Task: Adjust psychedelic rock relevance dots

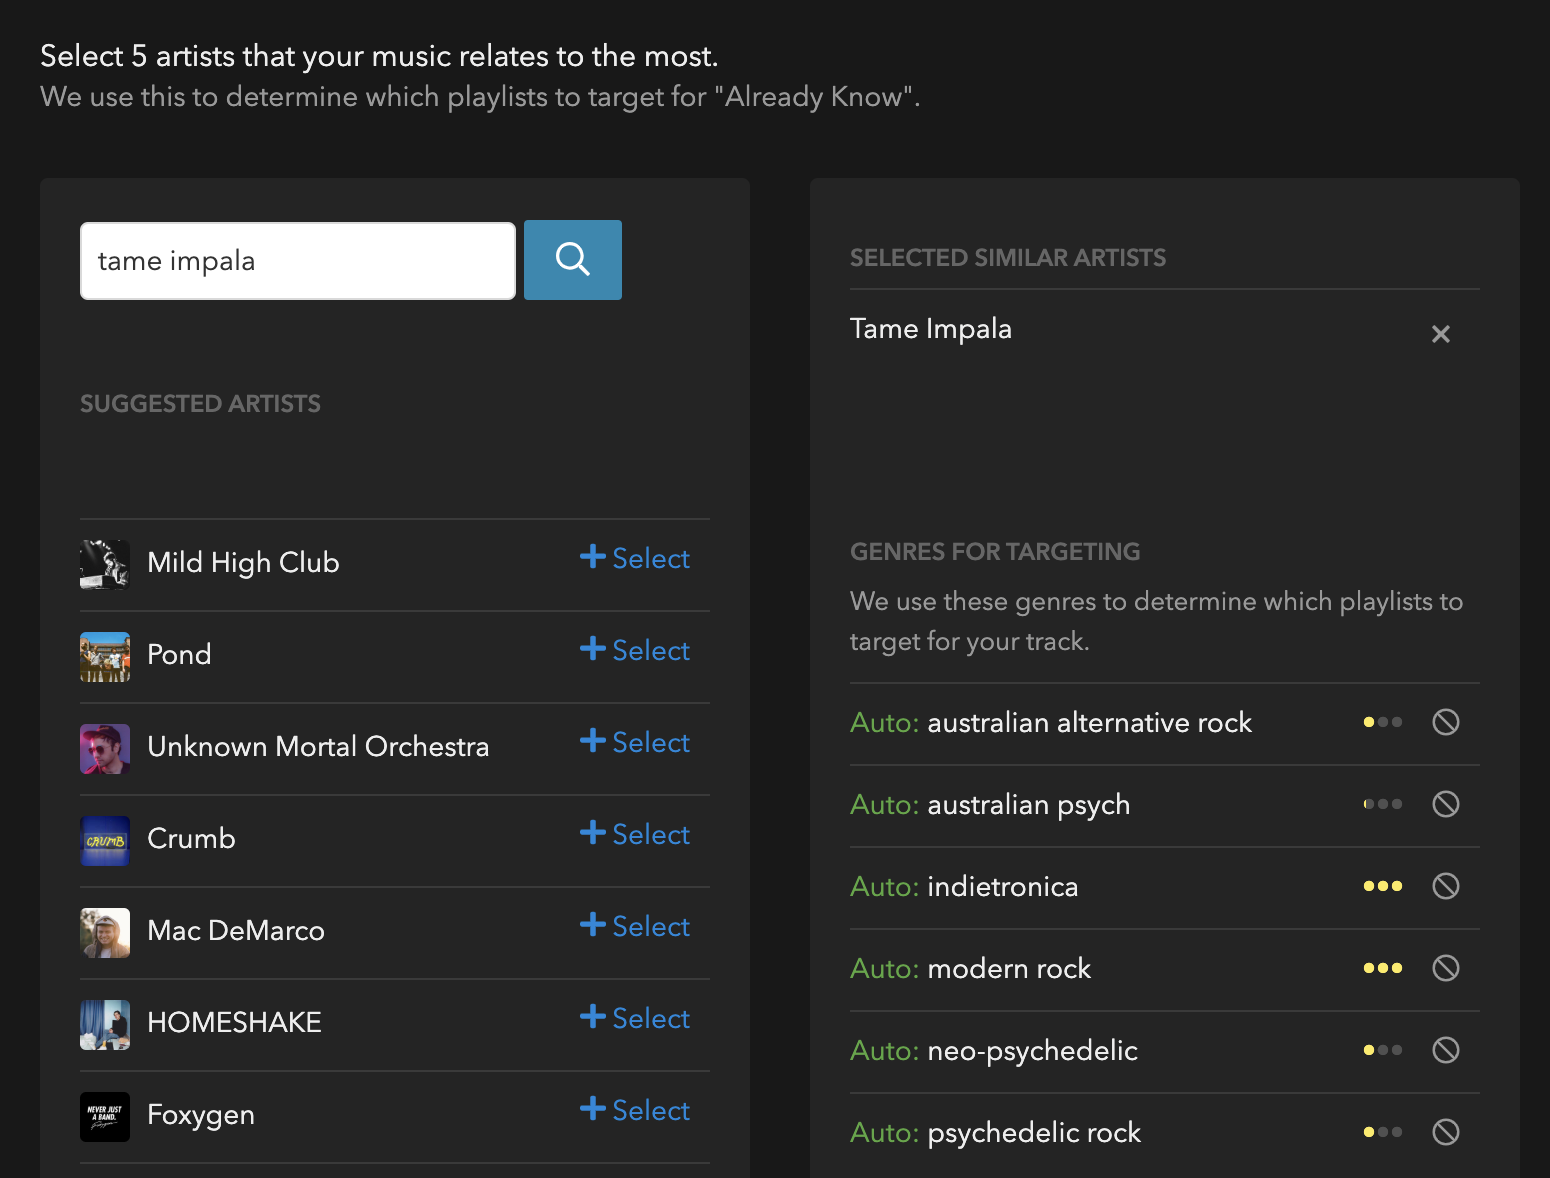Action: point(1383,1132)
